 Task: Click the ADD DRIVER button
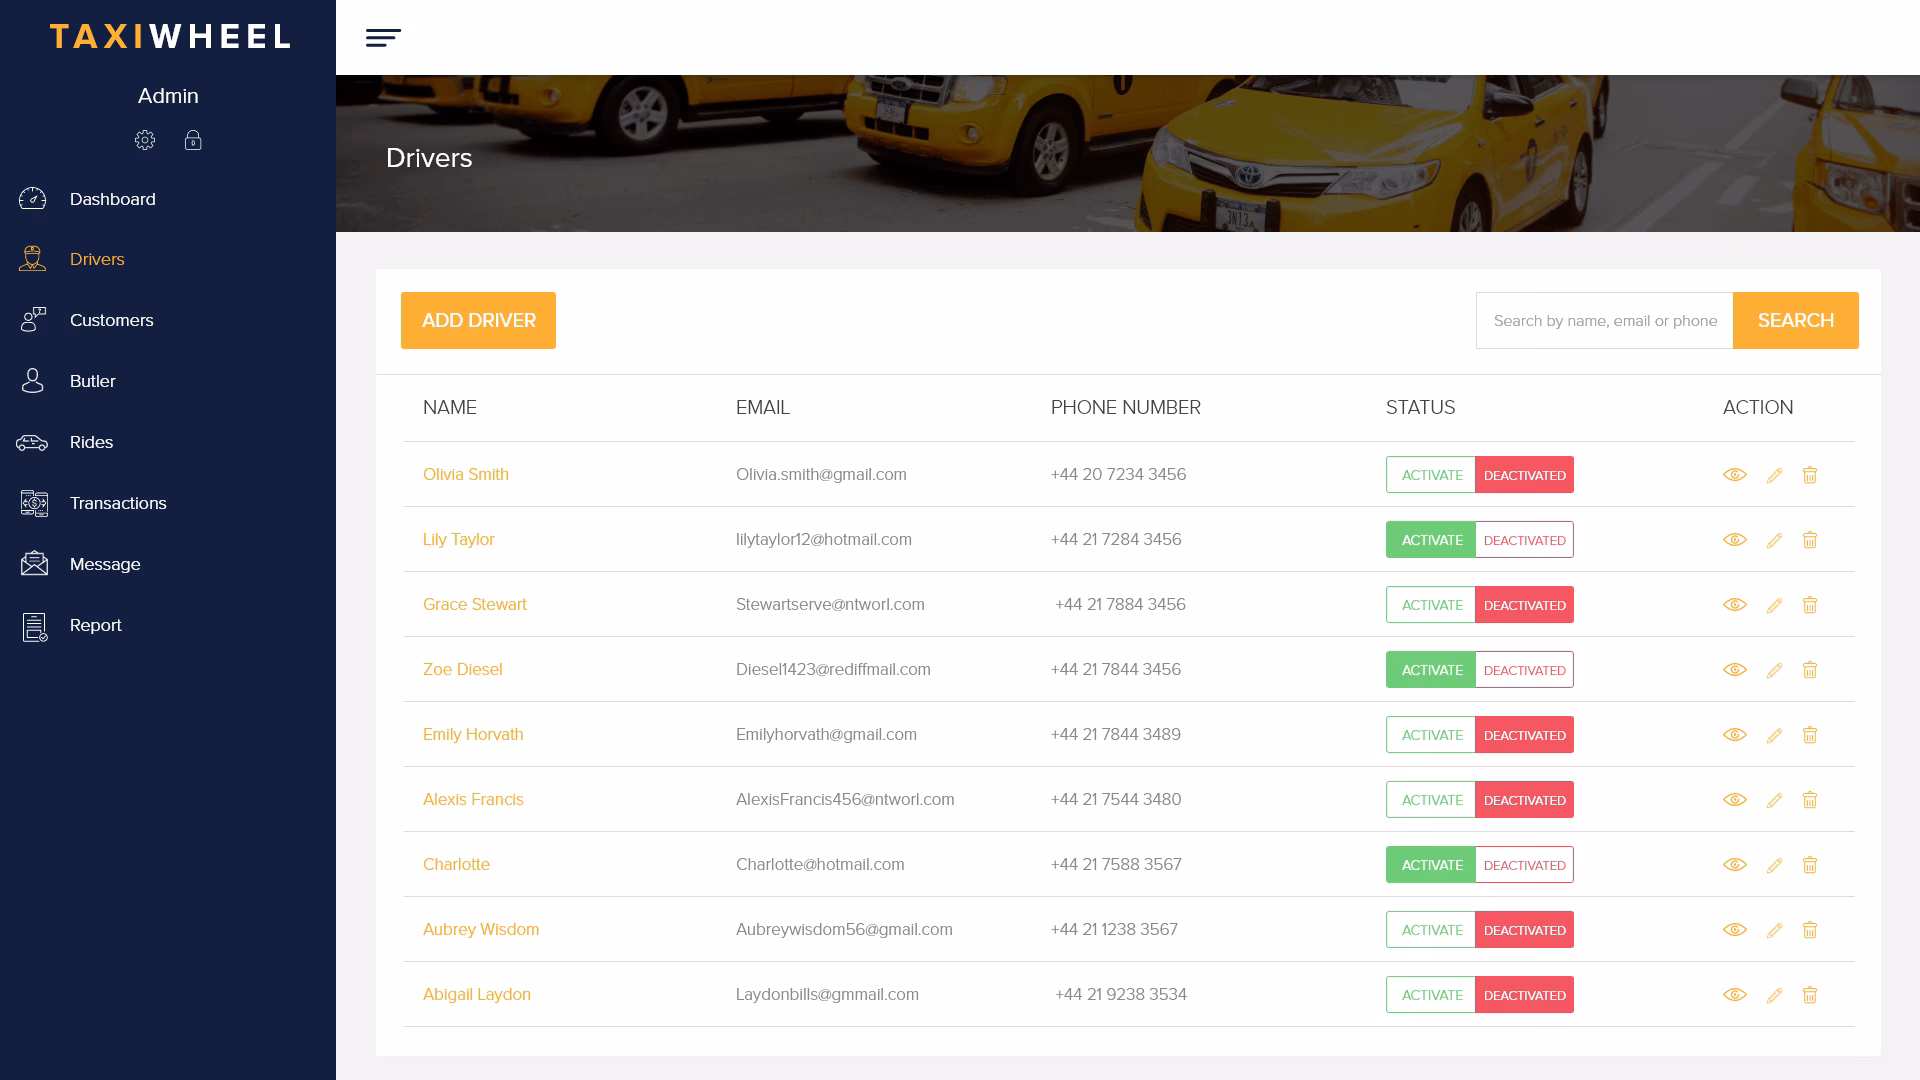pyautogui.click(x=478, y=320)
